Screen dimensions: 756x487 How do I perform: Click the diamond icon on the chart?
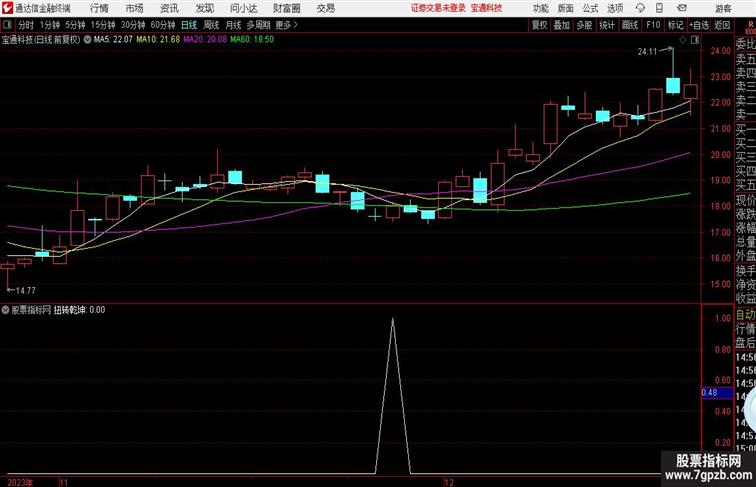[x=683, y=40]
